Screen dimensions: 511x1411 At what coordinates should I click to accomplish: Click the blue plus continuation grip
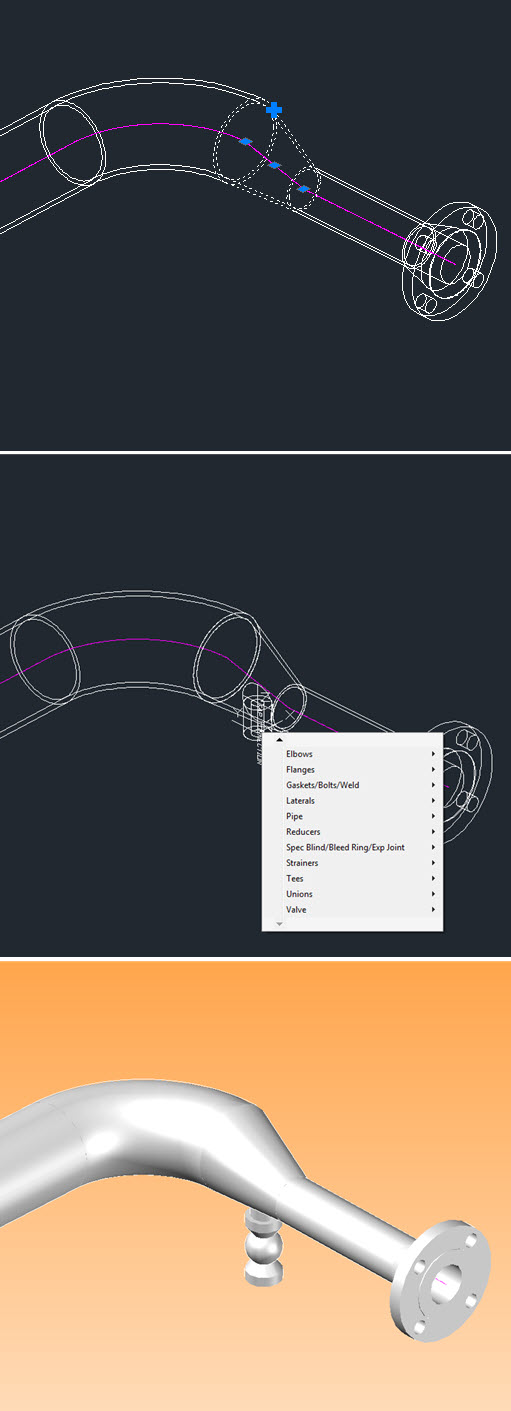[274, 110]
